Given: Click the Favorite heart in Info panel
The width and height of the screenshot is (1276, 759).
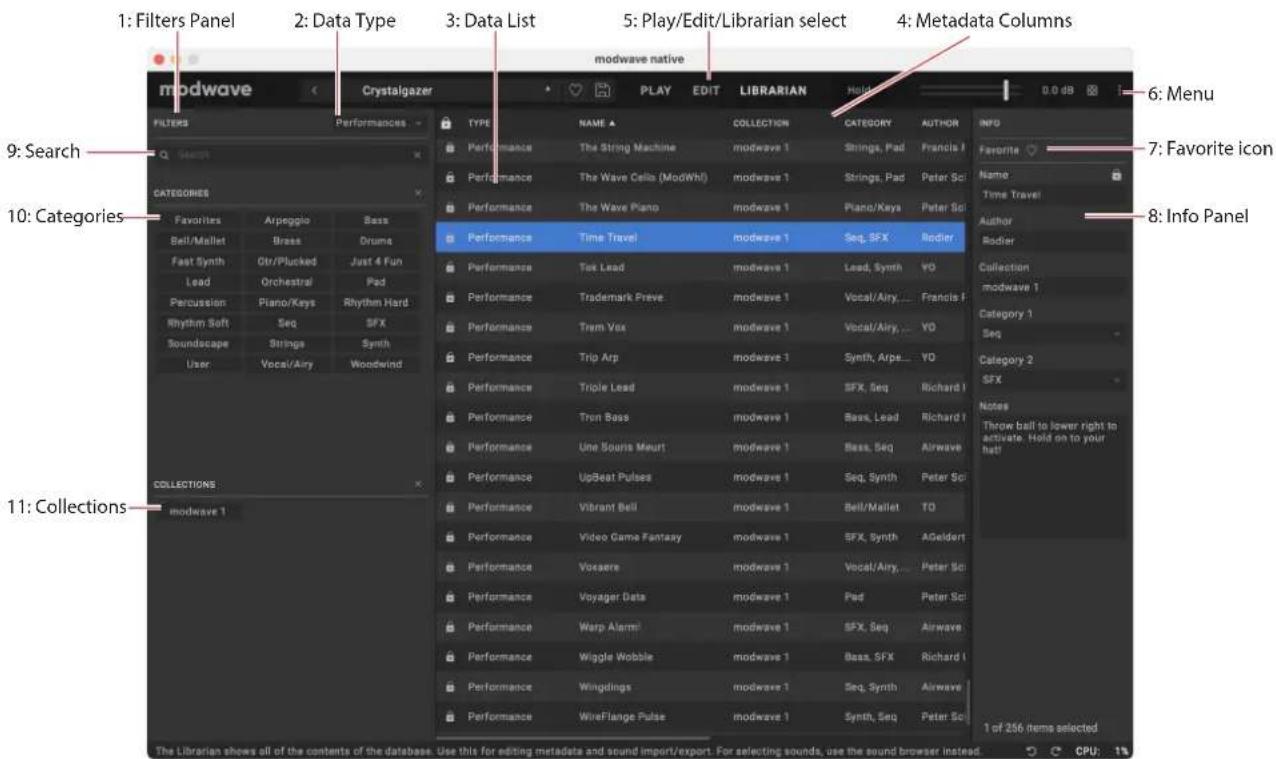Looking at the screenshot, I should (1031, 150).
